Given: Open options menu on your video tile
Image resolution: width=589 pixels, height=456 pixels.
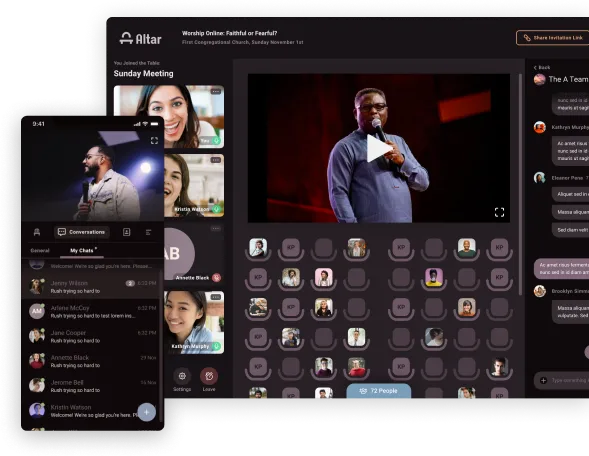Looking at the screenshot, I should 216,91.
